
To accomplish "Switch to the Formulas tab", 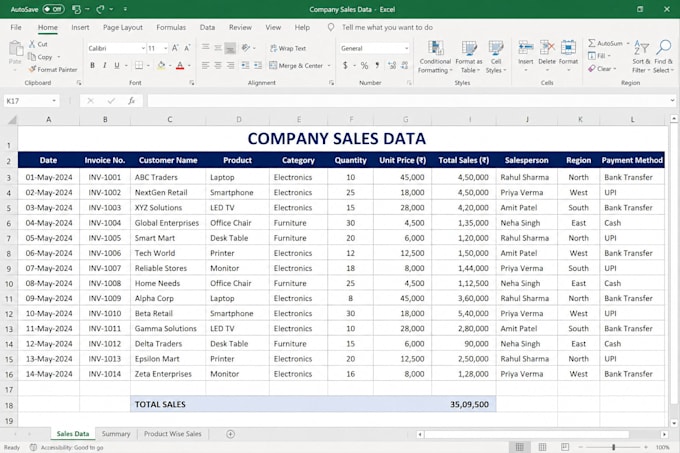I will [171, 27].
